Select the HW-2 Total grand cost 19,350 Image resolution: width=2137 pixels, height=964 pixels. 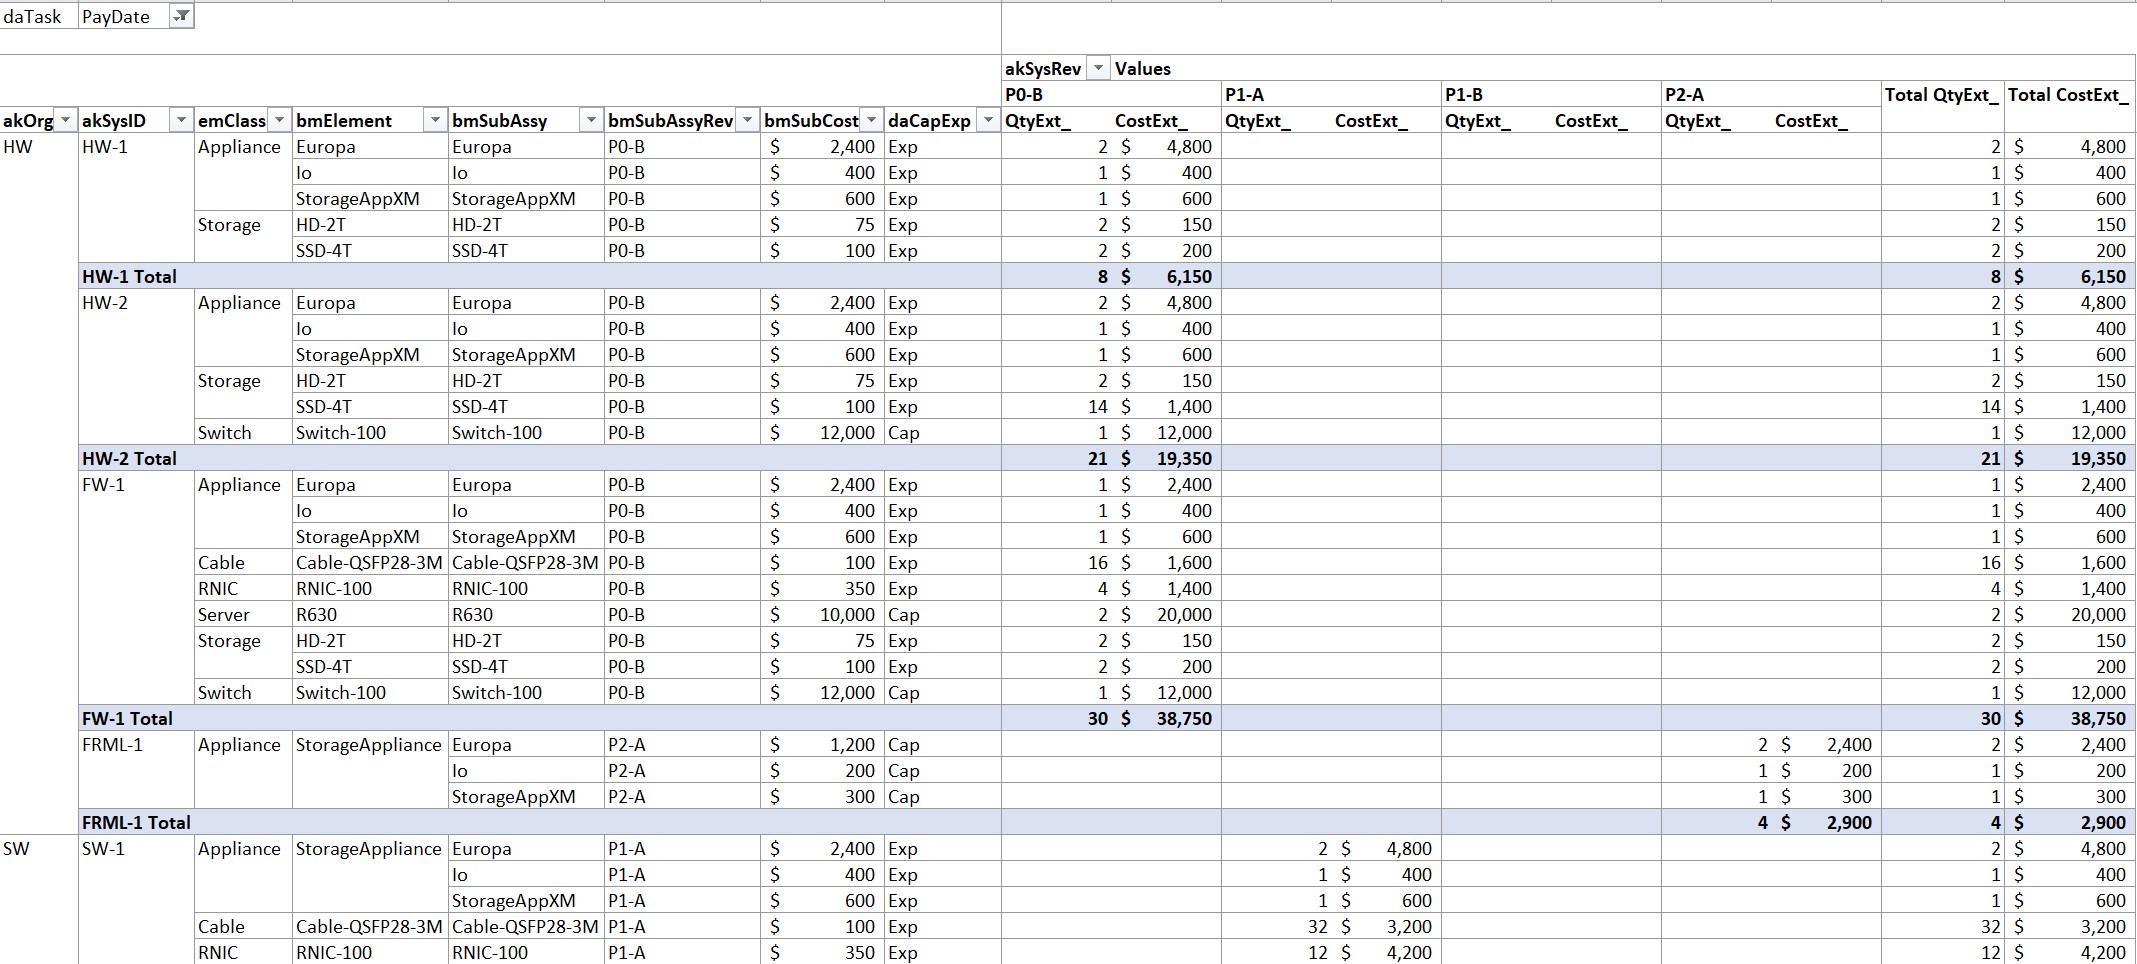point(2069,458)
